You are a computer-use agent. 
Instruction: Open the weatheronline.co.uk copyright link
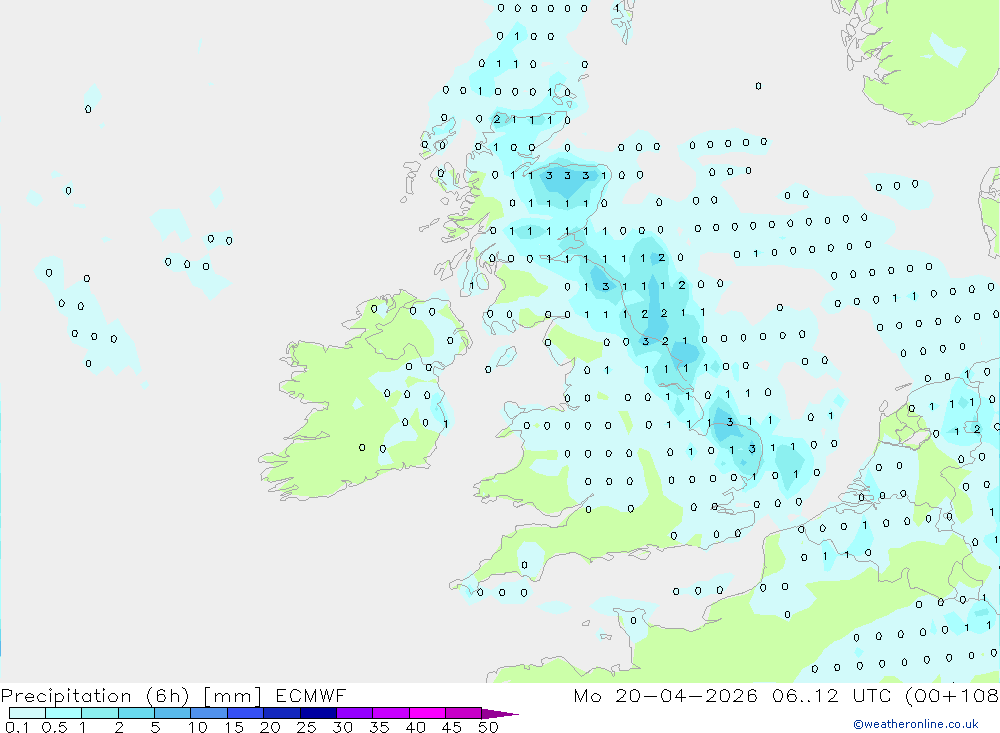coord(916,724)
